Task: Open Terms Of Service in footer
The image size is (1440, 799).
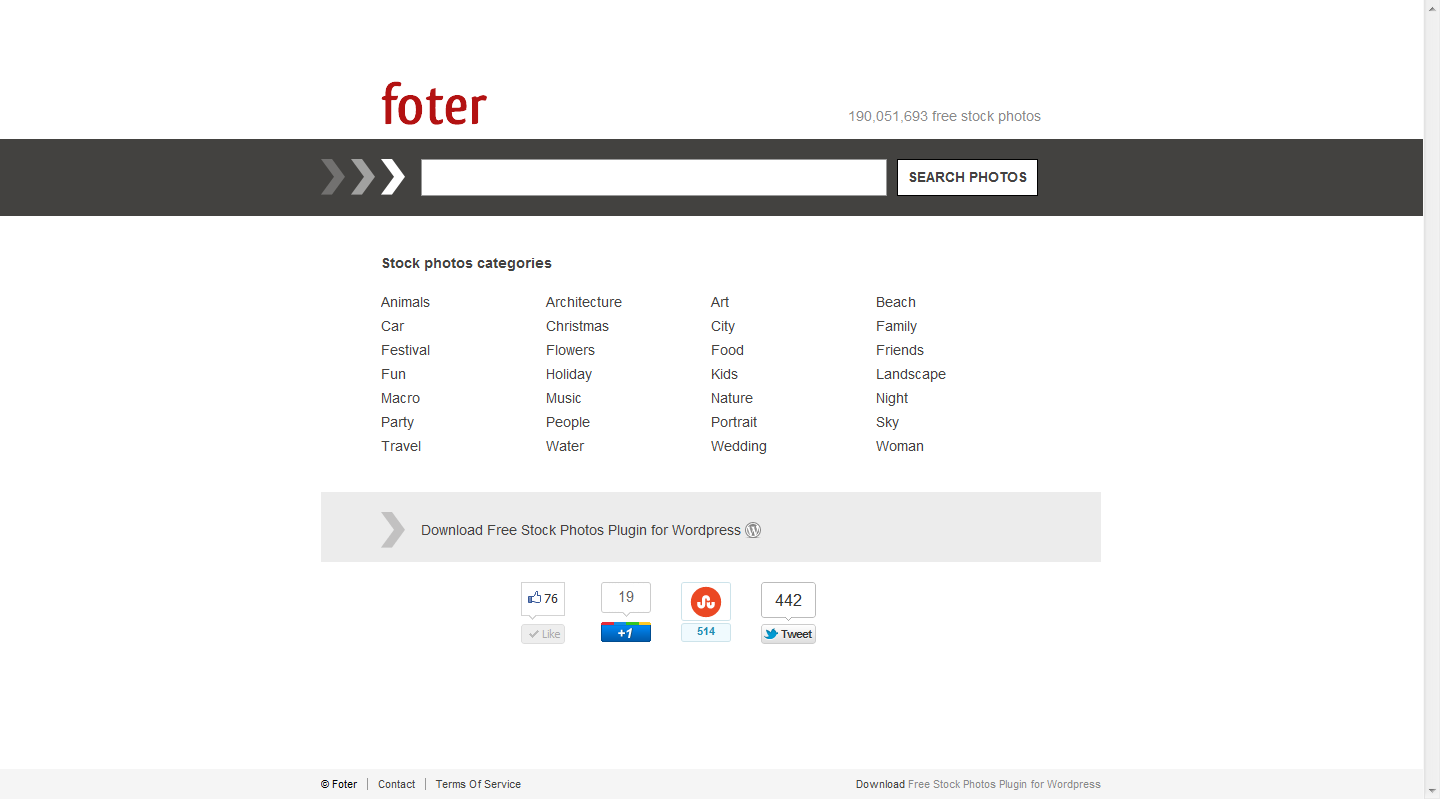Action: (x=478, y=784)
